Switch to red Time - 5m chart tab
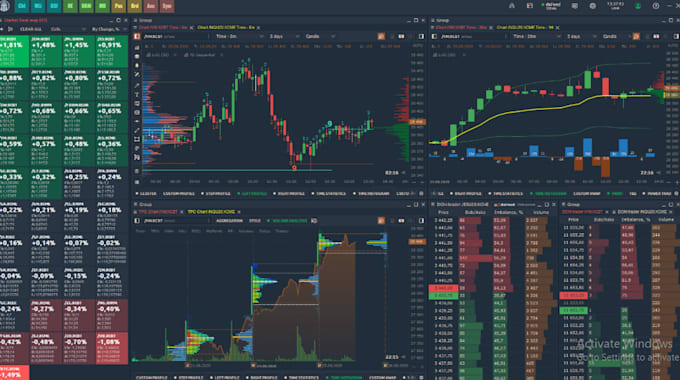Viewport: 680px width, 380px height. click(163, 27)
